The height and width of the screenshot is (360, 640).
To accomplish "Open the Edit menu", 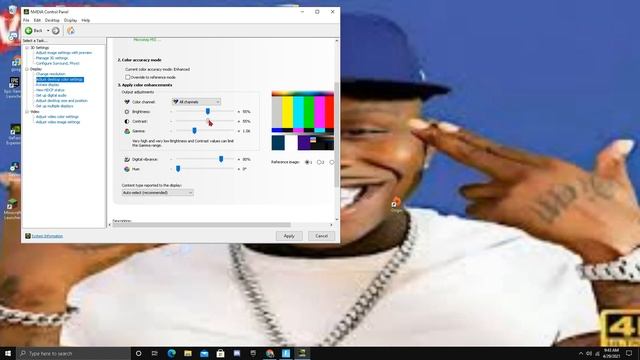I will click(37, 20).
